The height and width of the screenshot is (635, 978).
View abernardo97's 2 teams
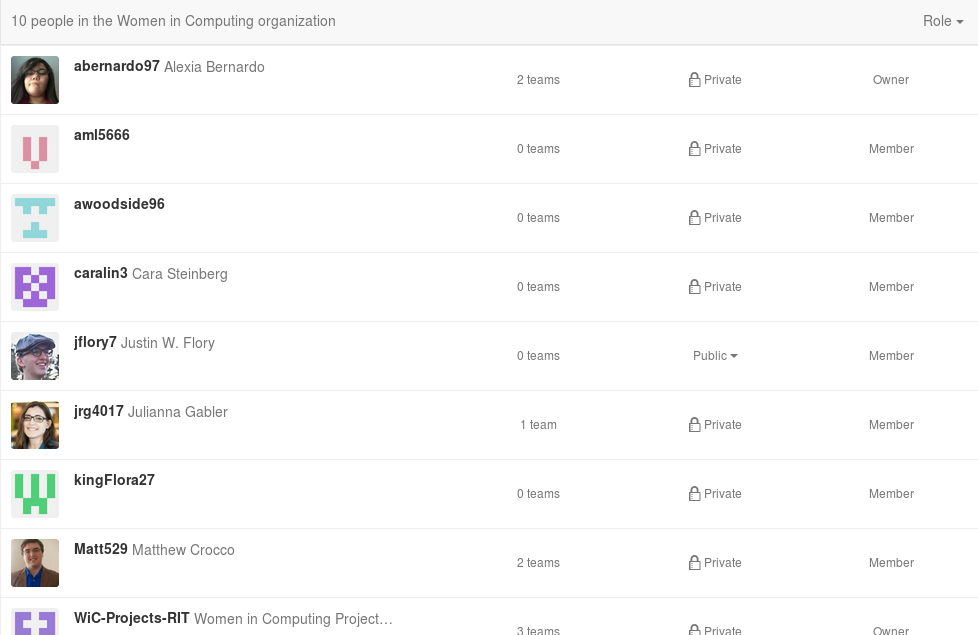(538, 80)
